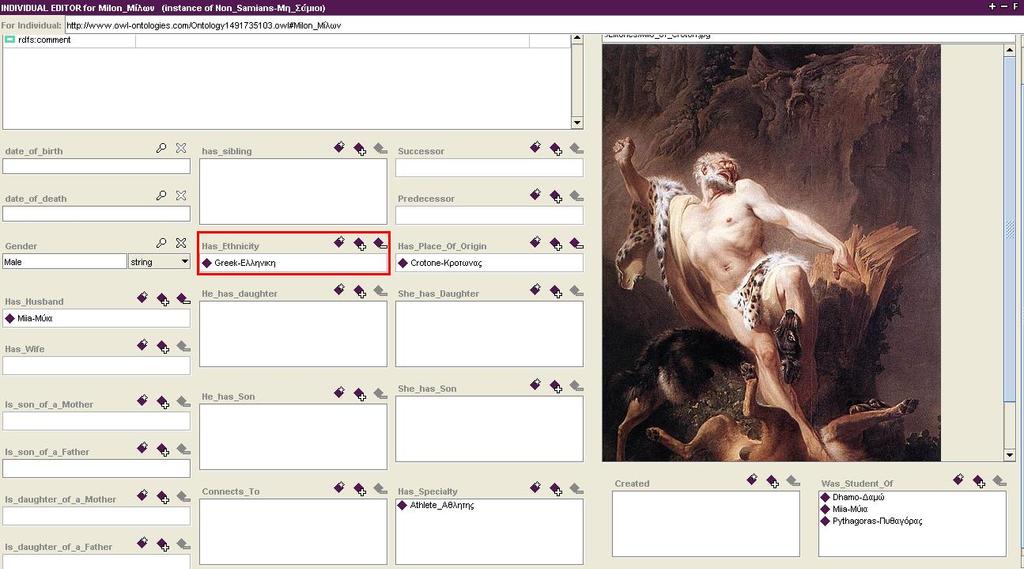Image resolution: width=1024 pixels, height=569 pixels.
Task: Open the Gender string datatype dropdown
Action: tap(184, 261)
